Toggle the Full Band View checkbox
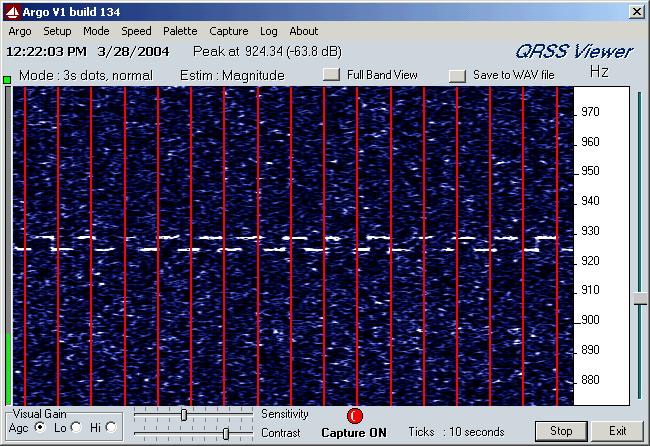The height and width of the screenshot is (446, 650). click(x=332, y=75)
